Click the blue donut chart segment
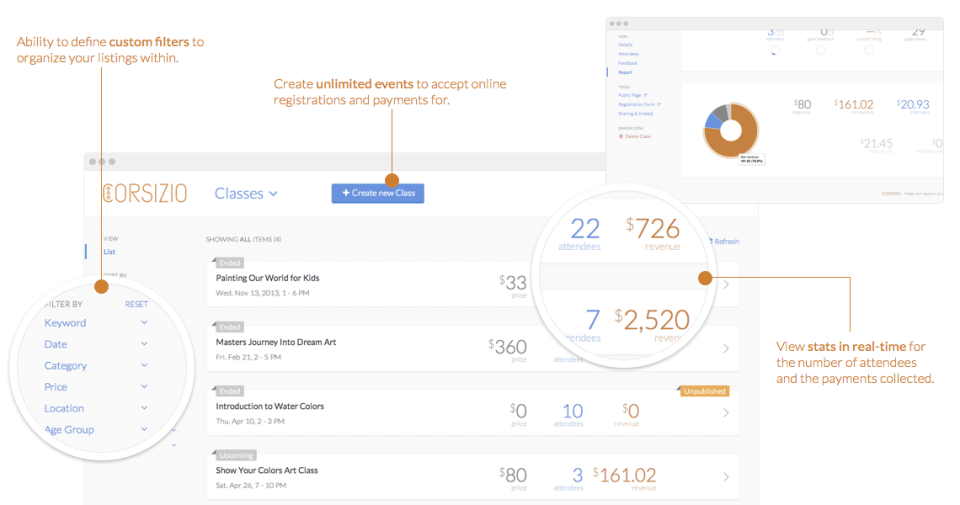960x505 pixels. (712, 121)
